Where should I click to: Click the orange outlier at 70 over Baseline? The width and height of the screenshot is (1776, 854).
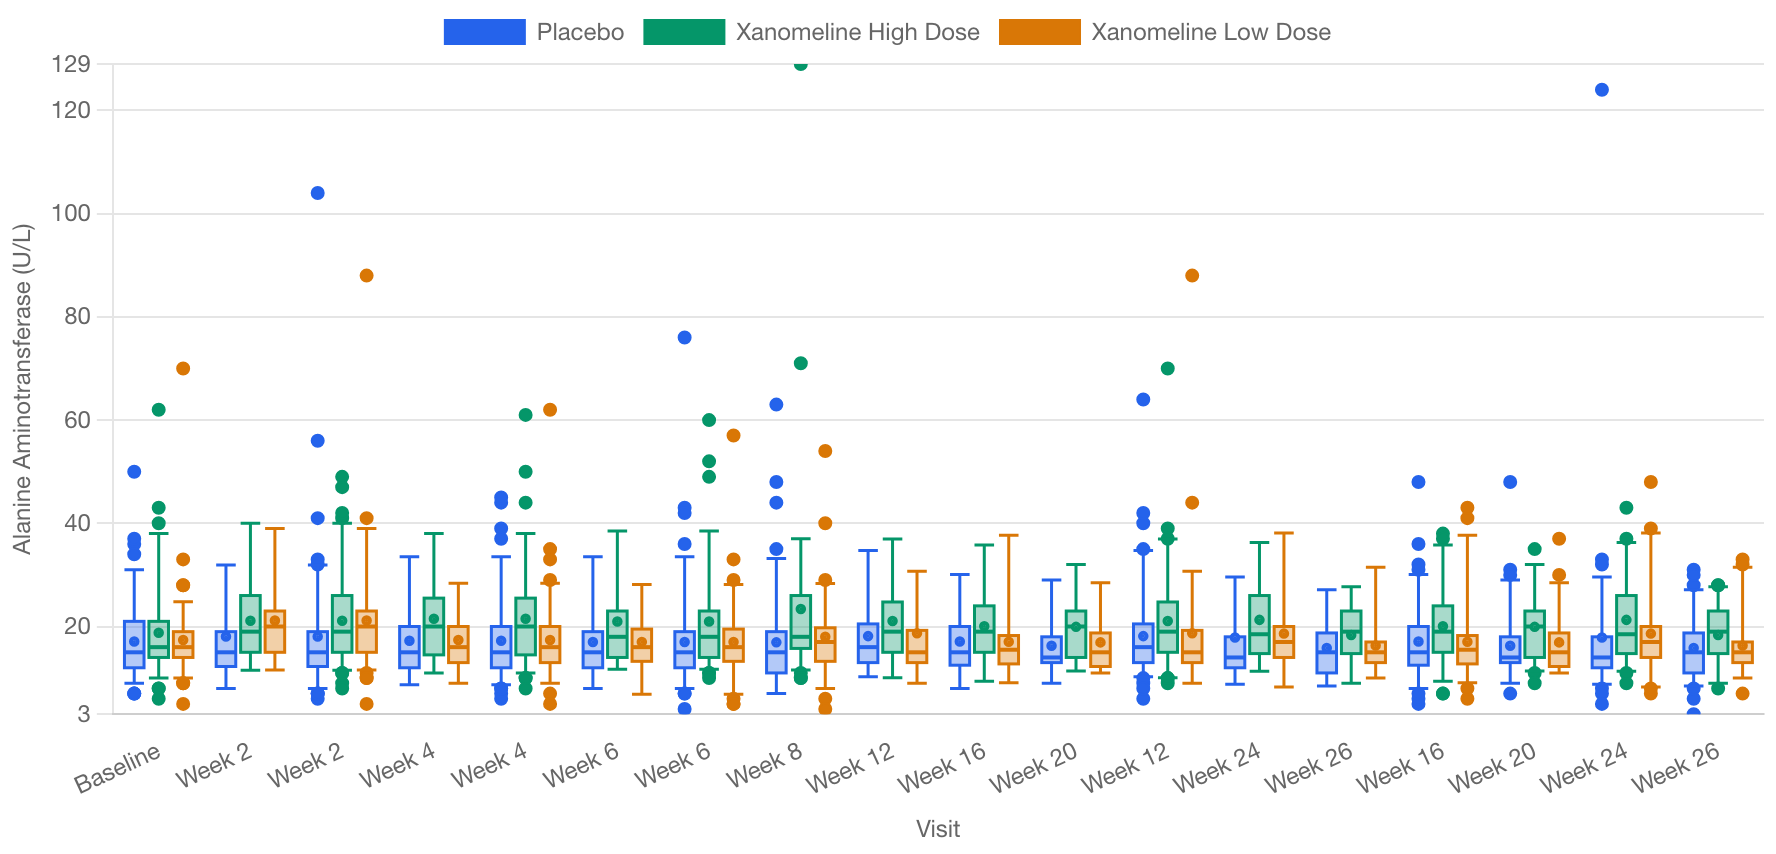pyautogui.click(x=183, y=368)
